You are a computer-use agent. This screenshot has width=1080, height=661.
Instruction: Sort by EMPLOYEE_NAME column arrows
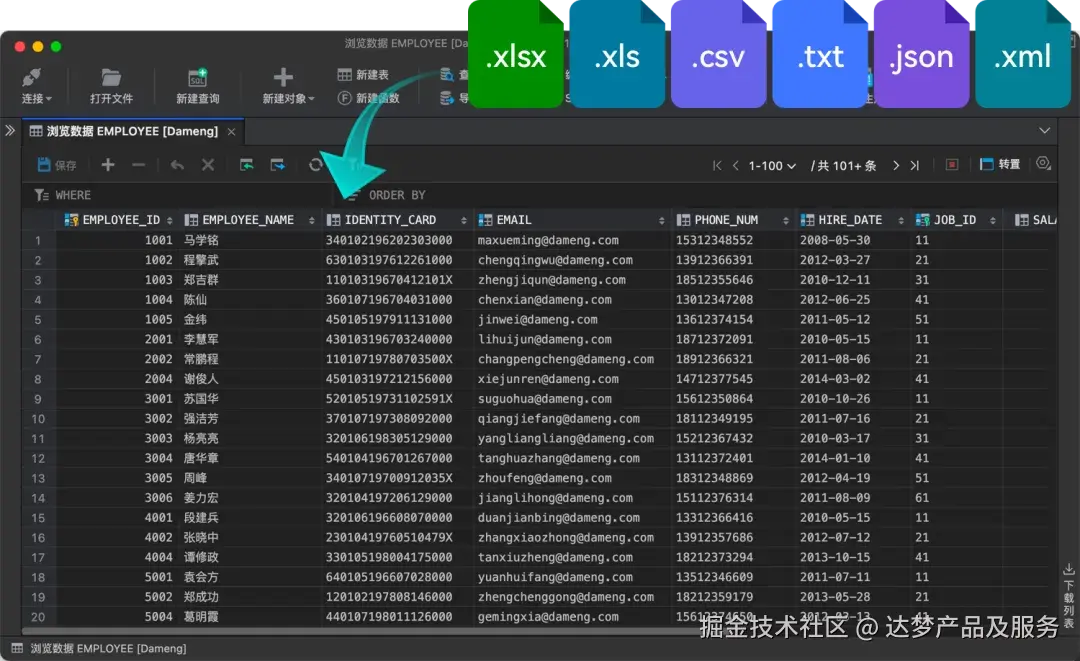(x=311, y=220)
